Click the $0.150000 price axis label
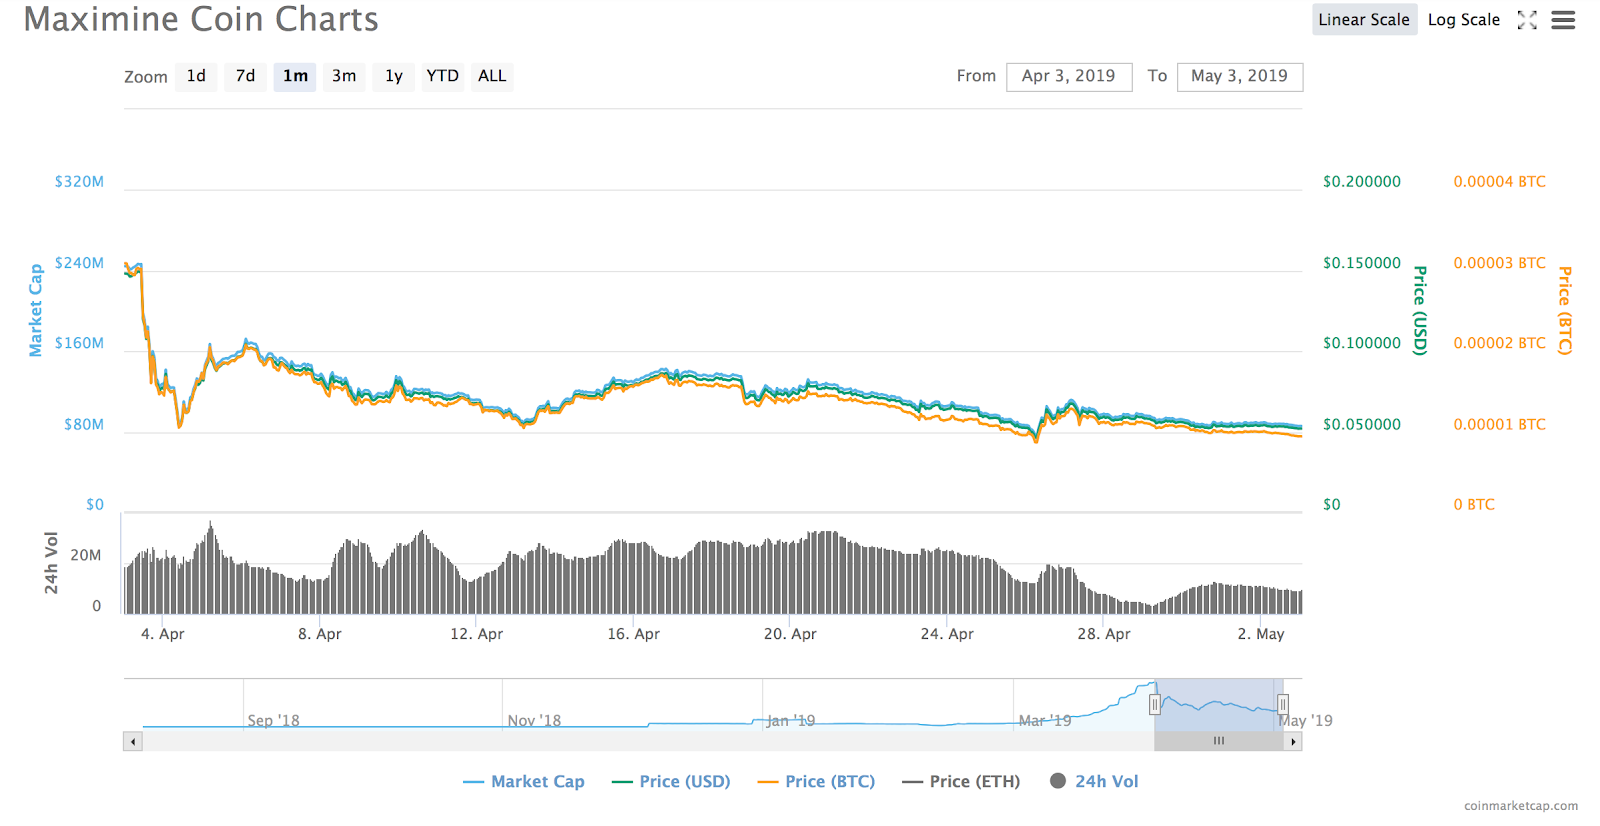The image size is (1600, 826). 1362,263
